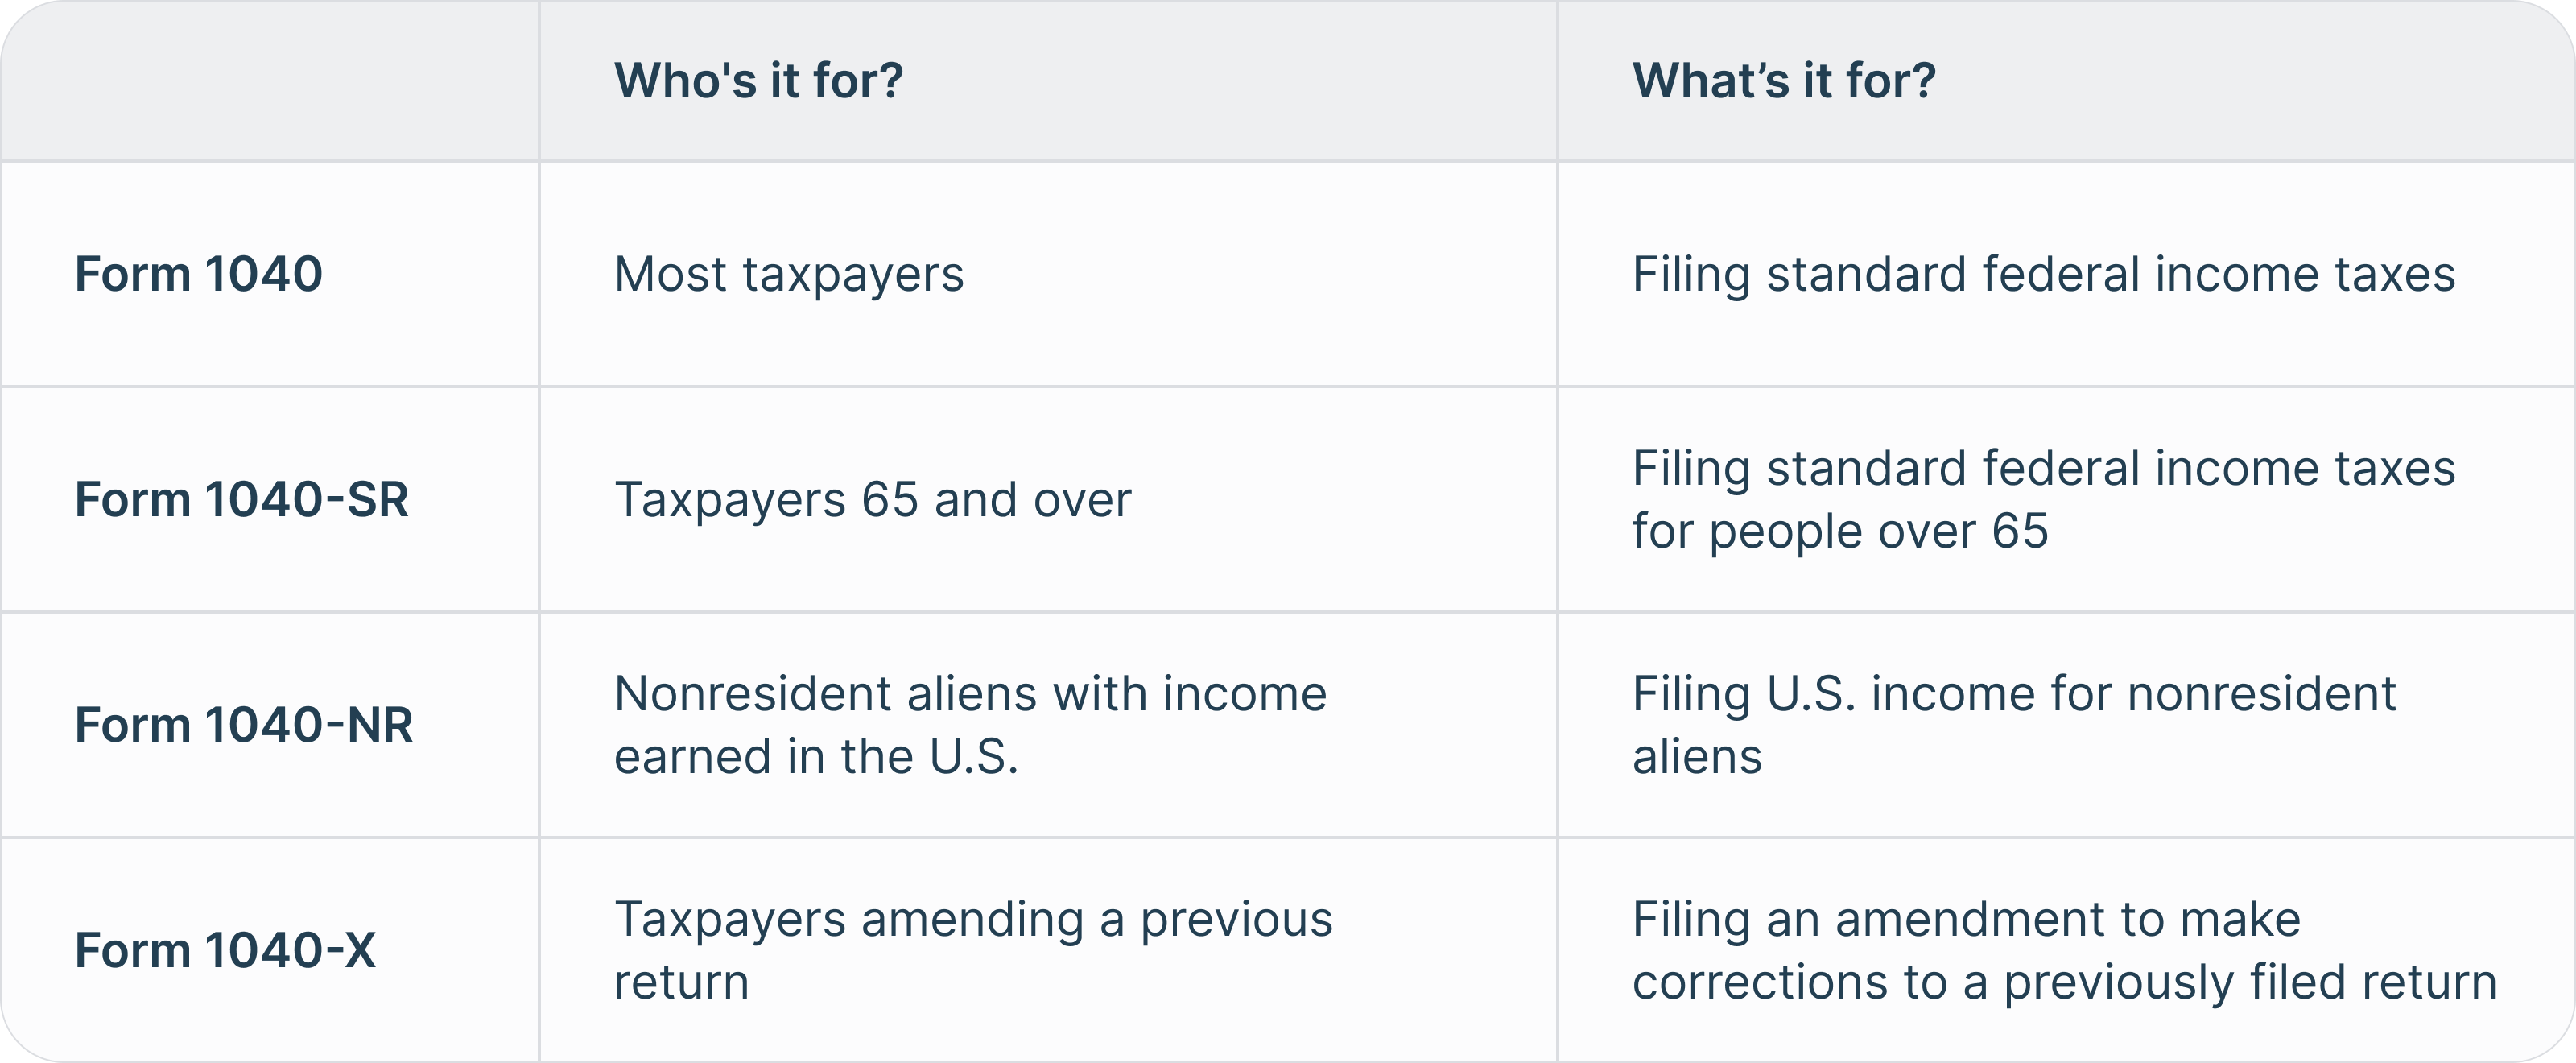2576x1063 pixels.
Task: Click the "for people over 65" text line
Action: [1840, 531]
